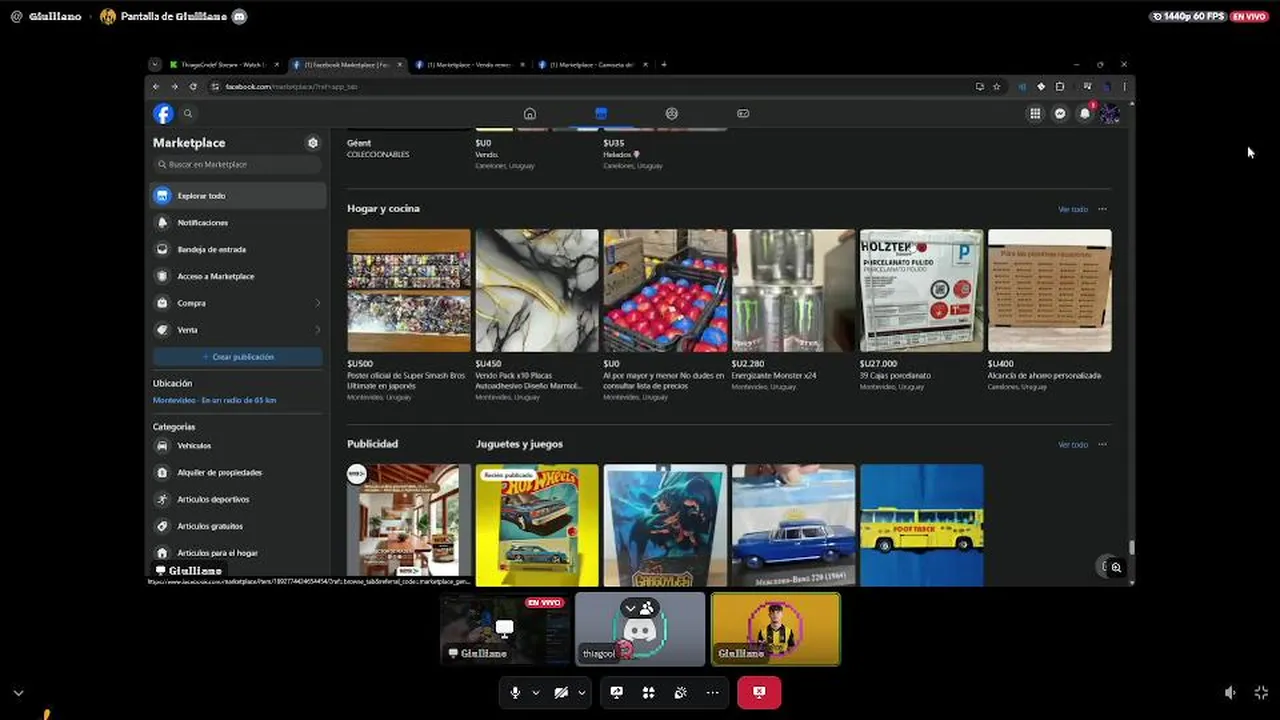Reload the page

coord(193,87)
